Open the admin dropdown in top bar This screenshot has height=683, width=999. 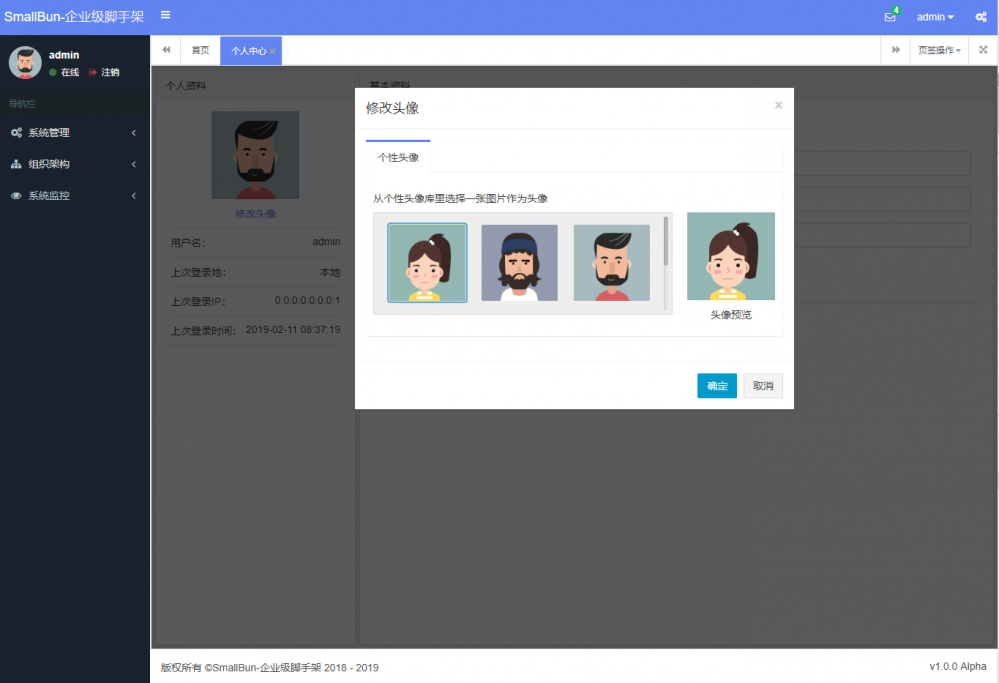point(934,16)
